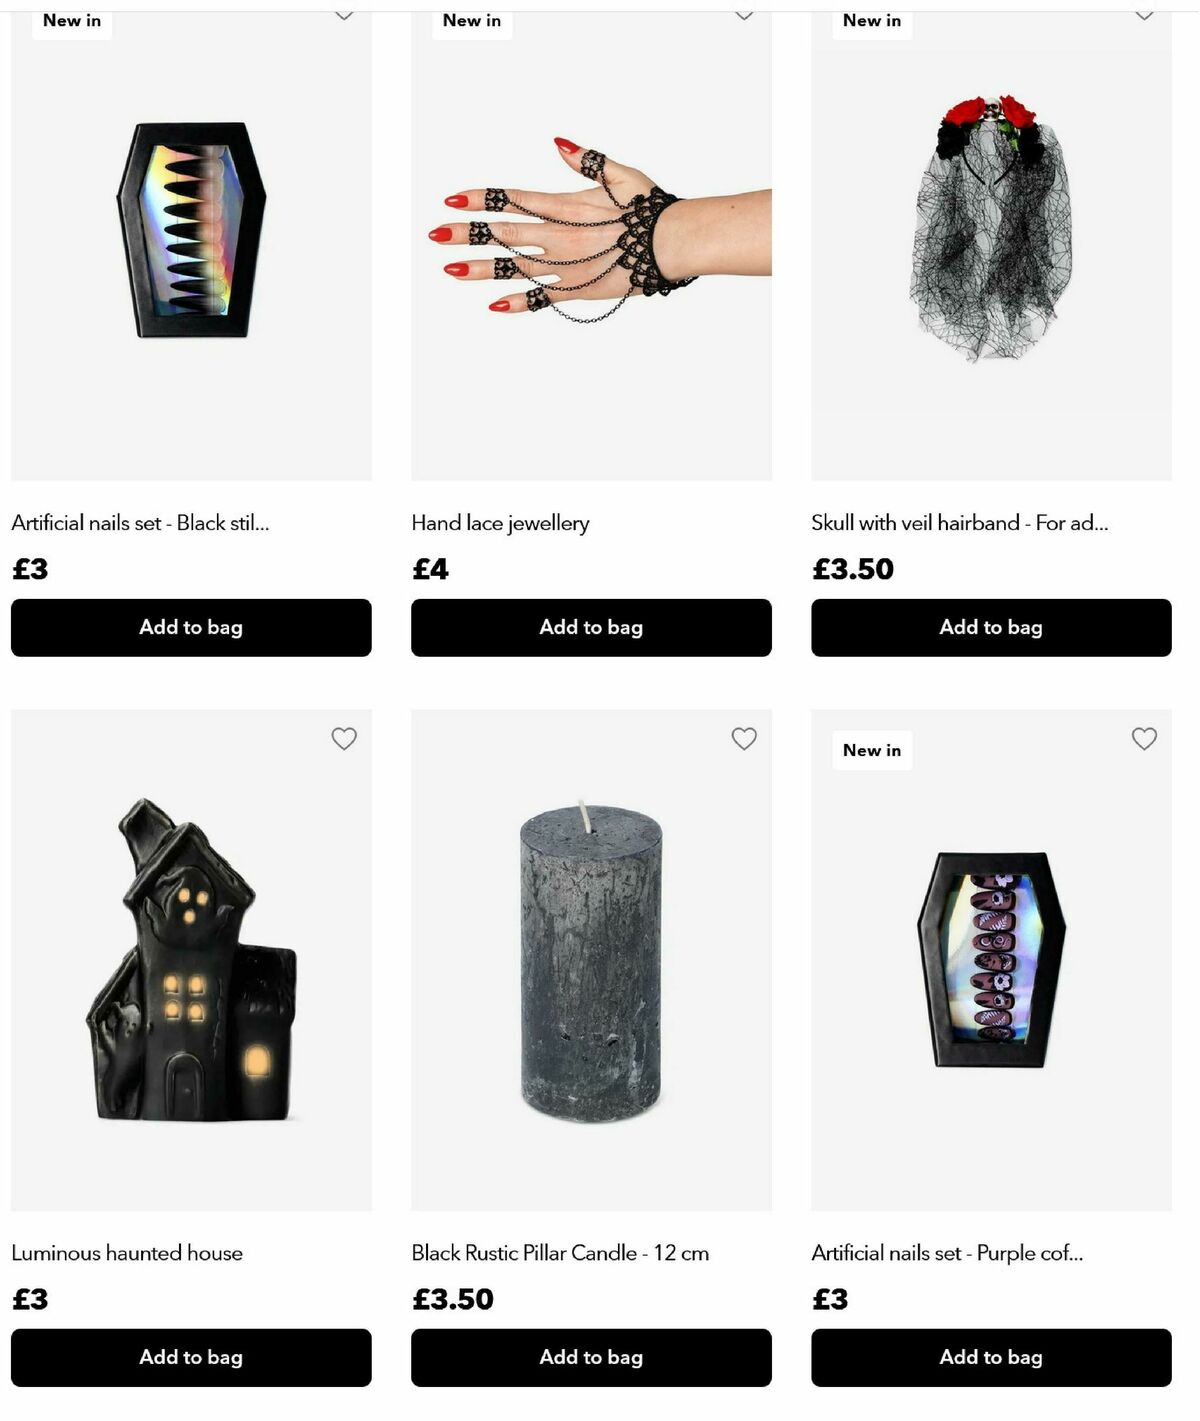Add Skull with veil hairband to bag
This screenshot has width=1200, height=1421.
(x=991, y=627)
